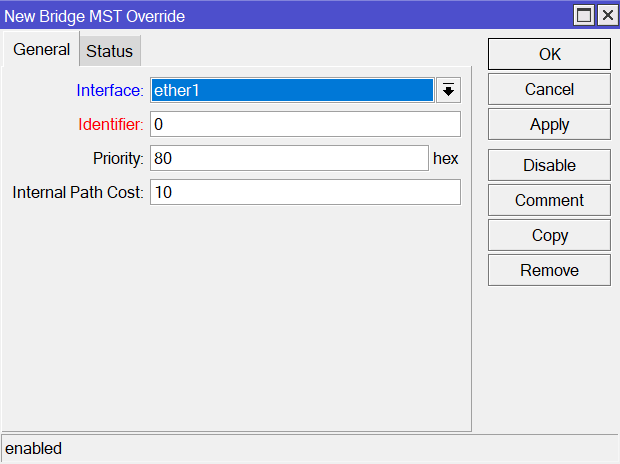Image resolution: width=620 pixels, height=464 pixels.
Task: Add a Comment to the entry
Action: tap(549, 201)
